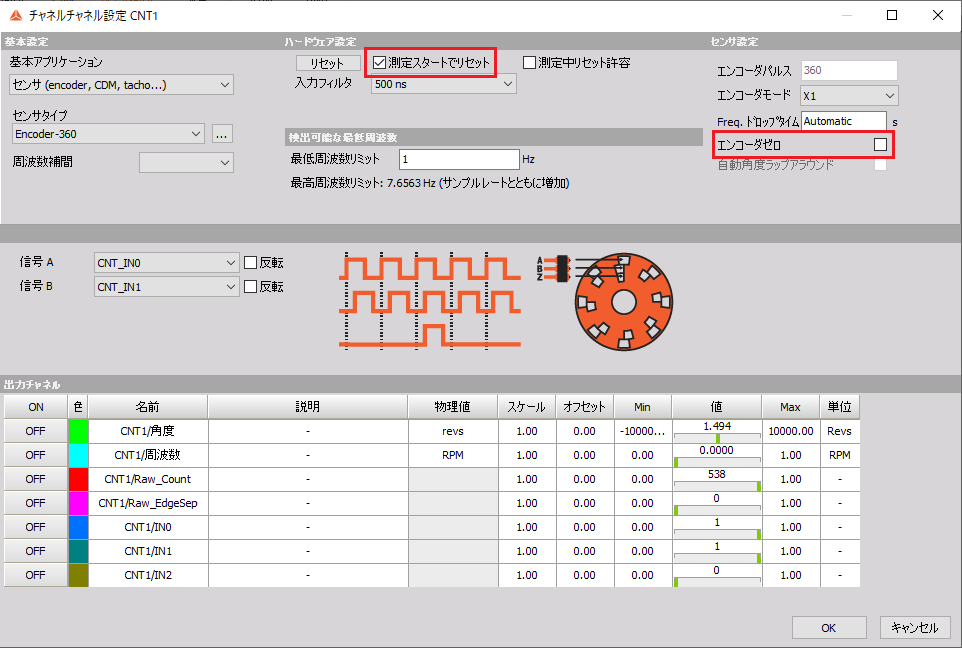Viewport: 962px width, 648px height.
Task: Check the エンコーダゼロ checkbox
Action: coord(880,145)
